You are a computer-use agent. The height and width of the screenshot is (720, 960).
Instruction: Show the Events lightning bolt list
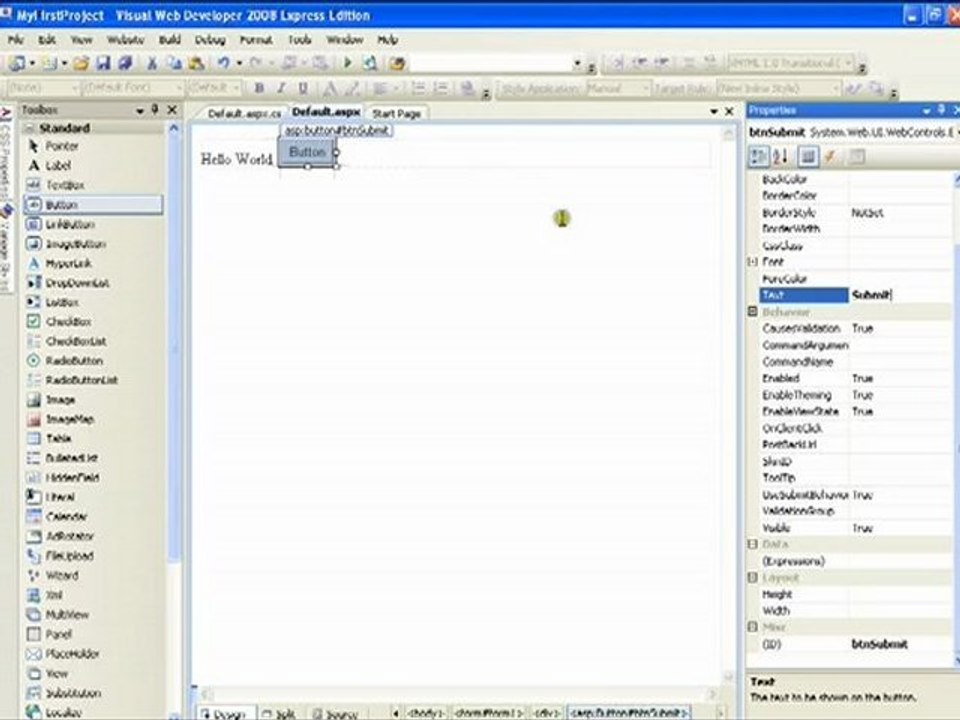click(x=830, y=157)
